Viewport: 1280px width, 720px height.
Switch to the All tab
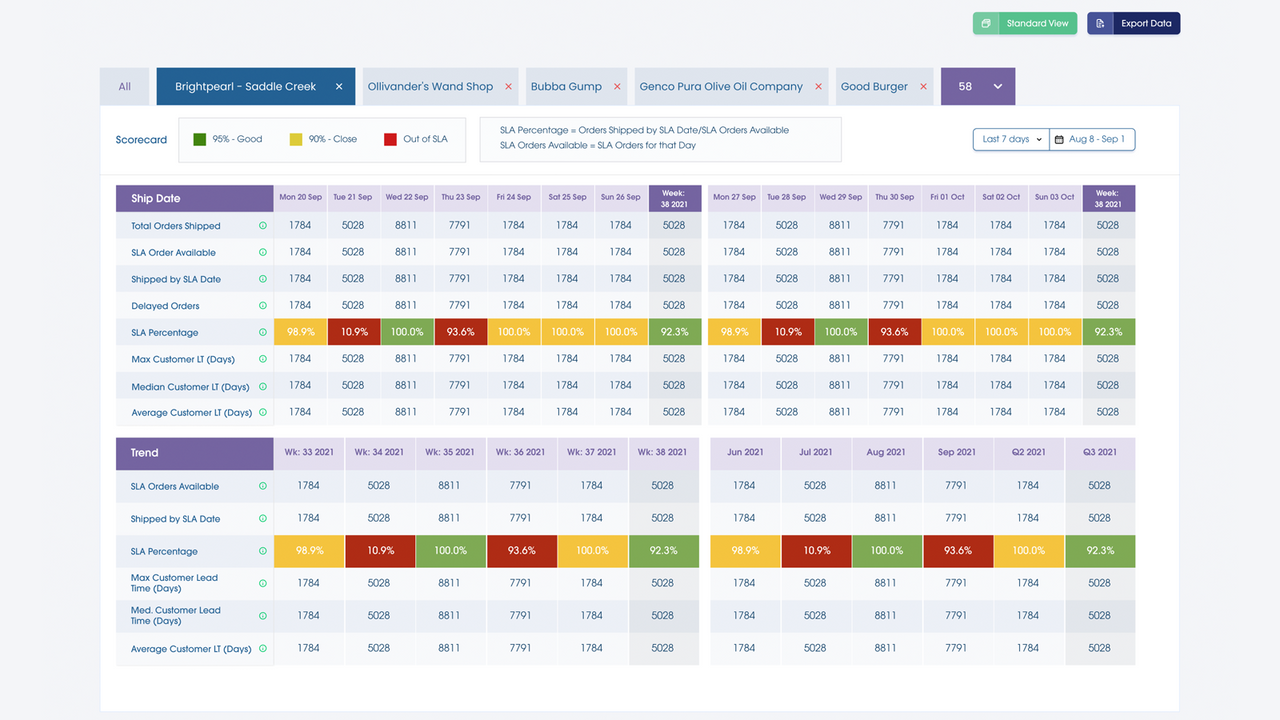pos(124,86)
